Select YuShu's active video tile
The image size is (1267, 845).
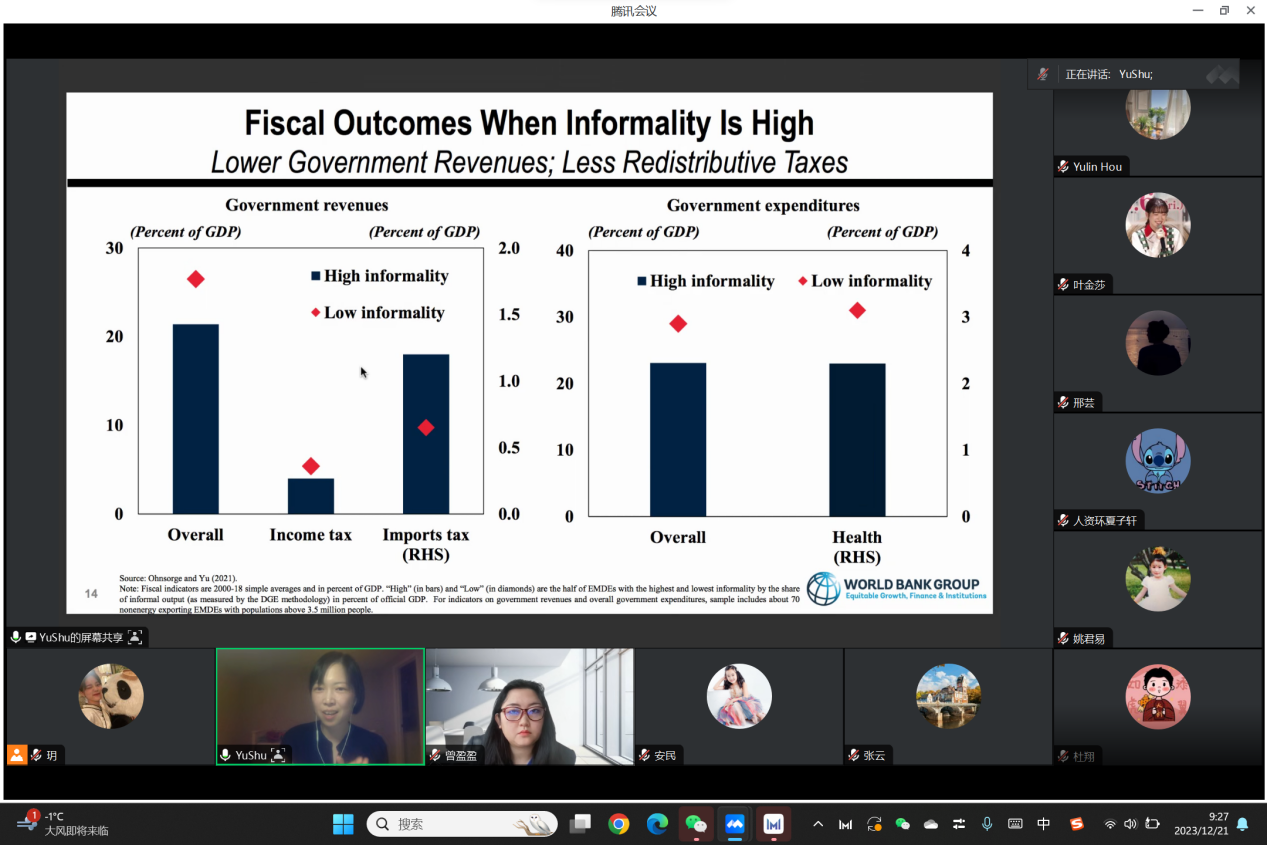[x=320, y=706]
